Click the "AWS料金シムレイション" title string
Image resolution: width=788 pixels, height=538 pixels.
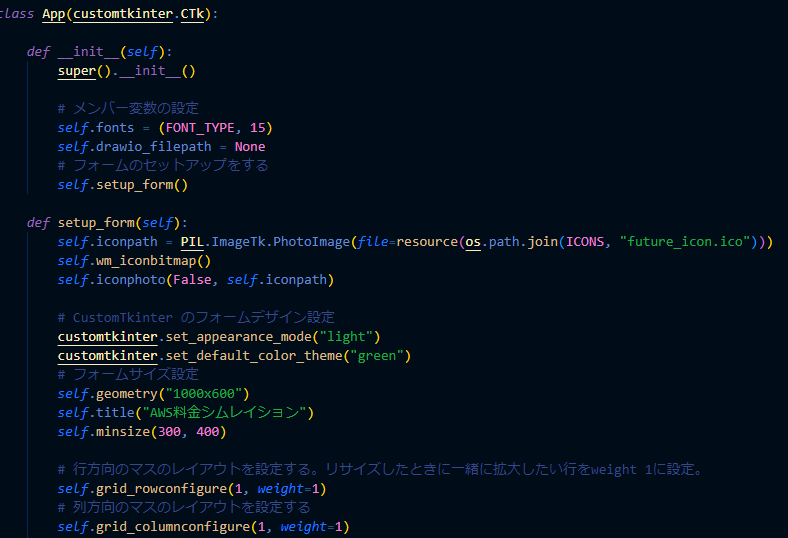(224, 413)
